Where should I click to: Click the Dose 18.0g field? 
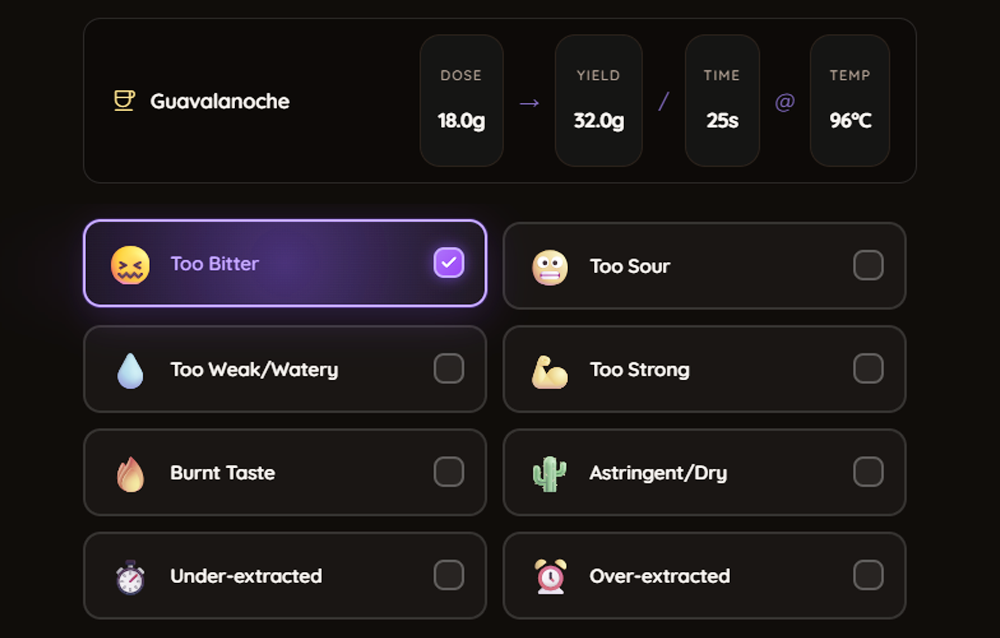[x=461, y=101]
